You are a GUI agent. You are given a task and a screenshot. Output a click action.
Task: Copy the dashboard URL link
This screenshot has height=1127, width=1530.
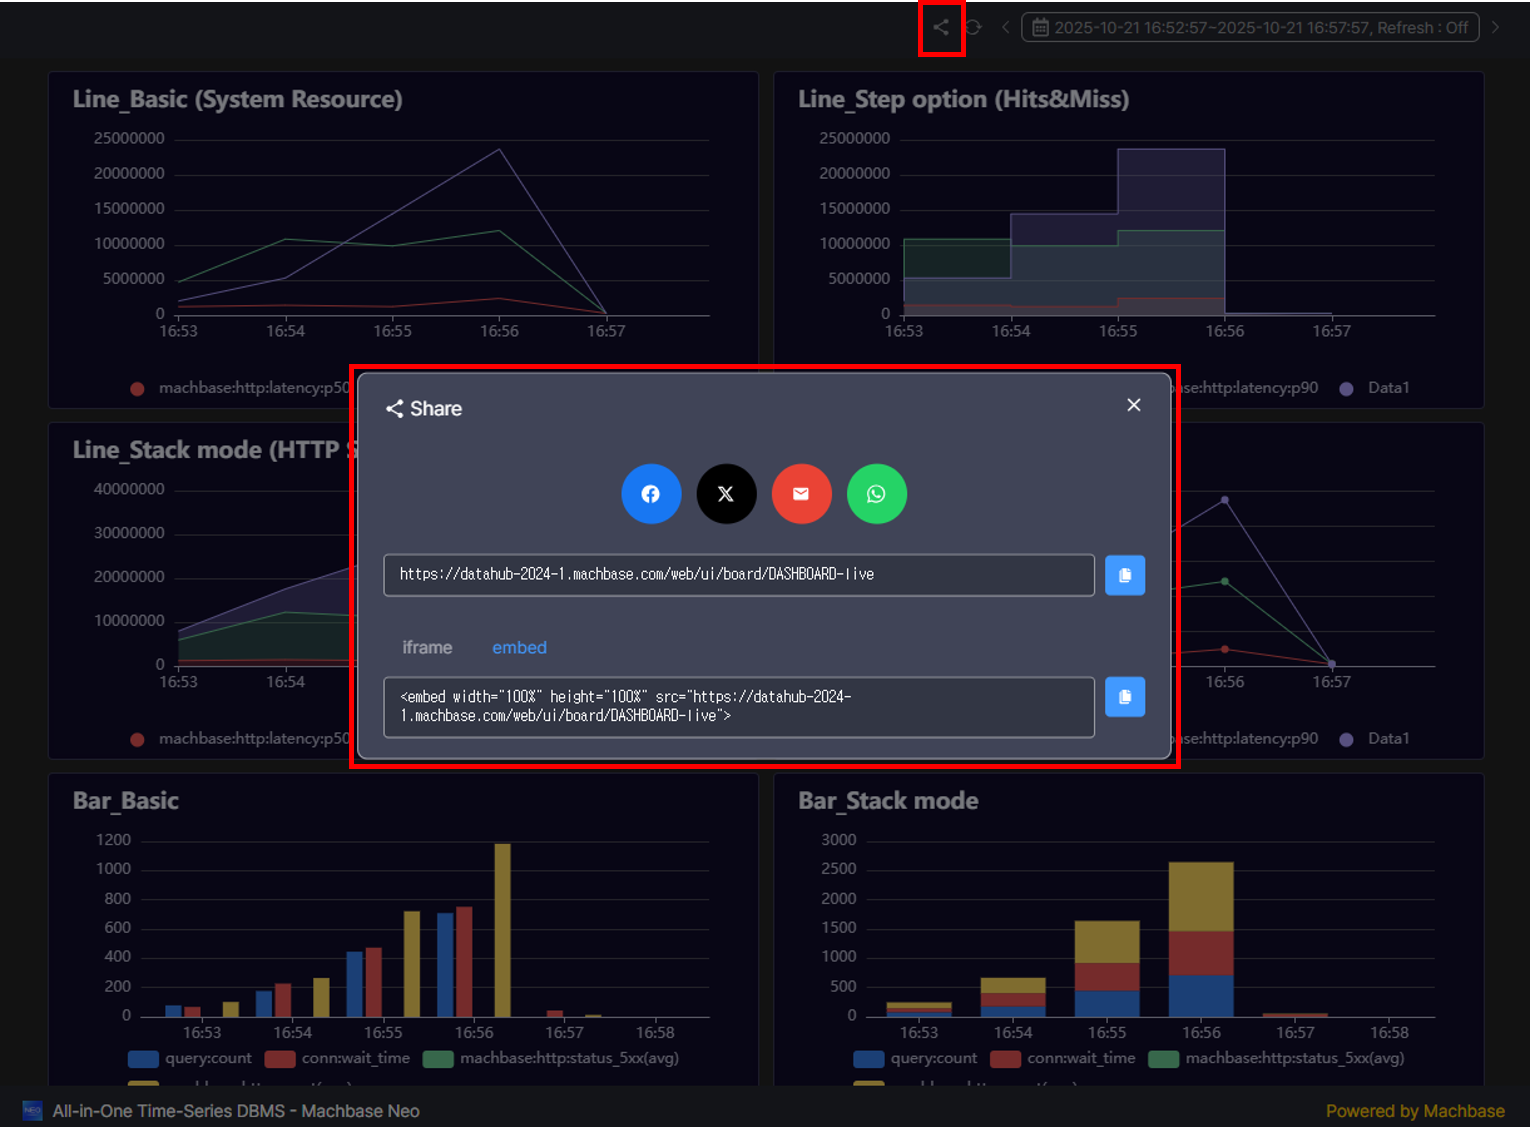1125,575
